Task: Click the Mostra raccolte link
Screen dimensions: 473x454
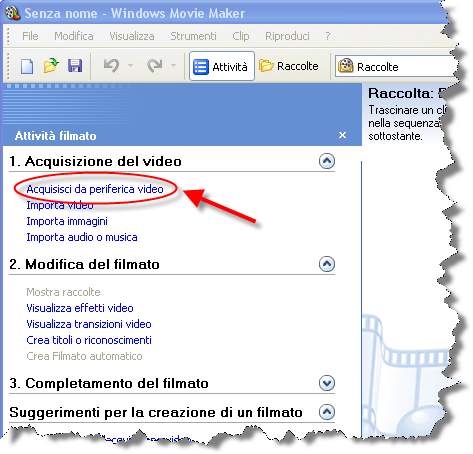Action: [63, 292]
